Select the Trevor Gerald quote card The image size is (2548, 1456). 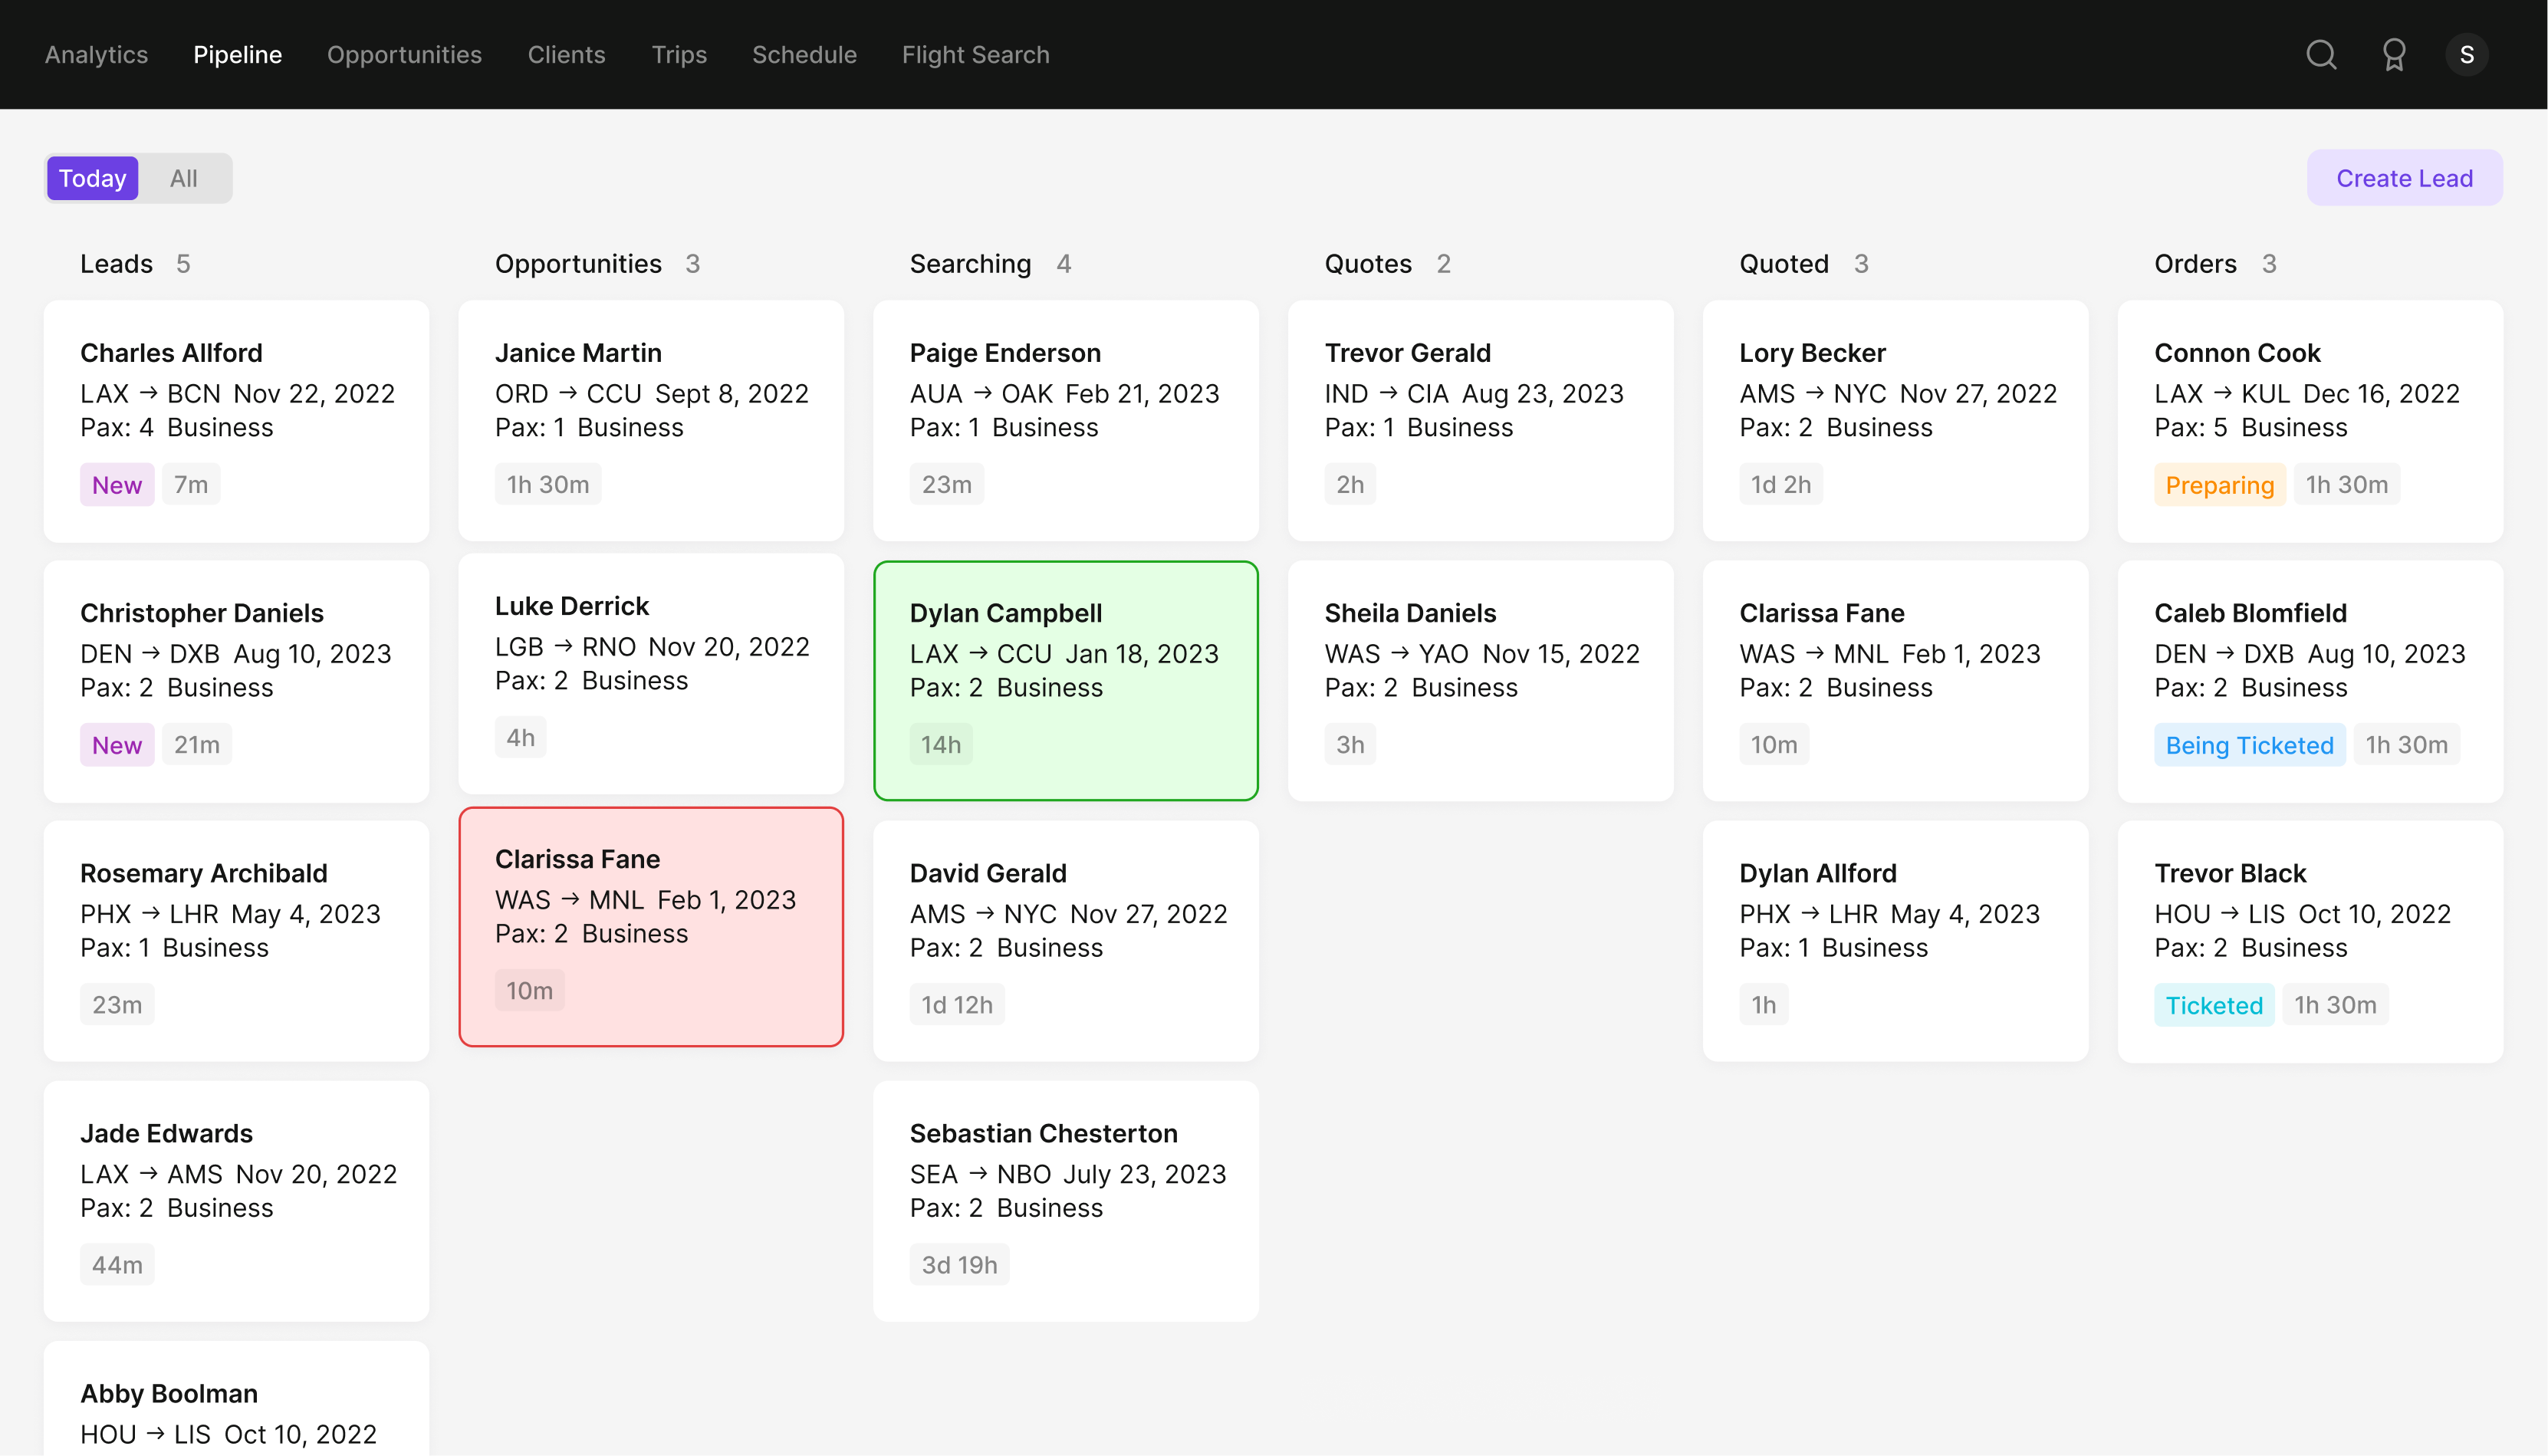pyautogui.click(x=1481, y=421)
